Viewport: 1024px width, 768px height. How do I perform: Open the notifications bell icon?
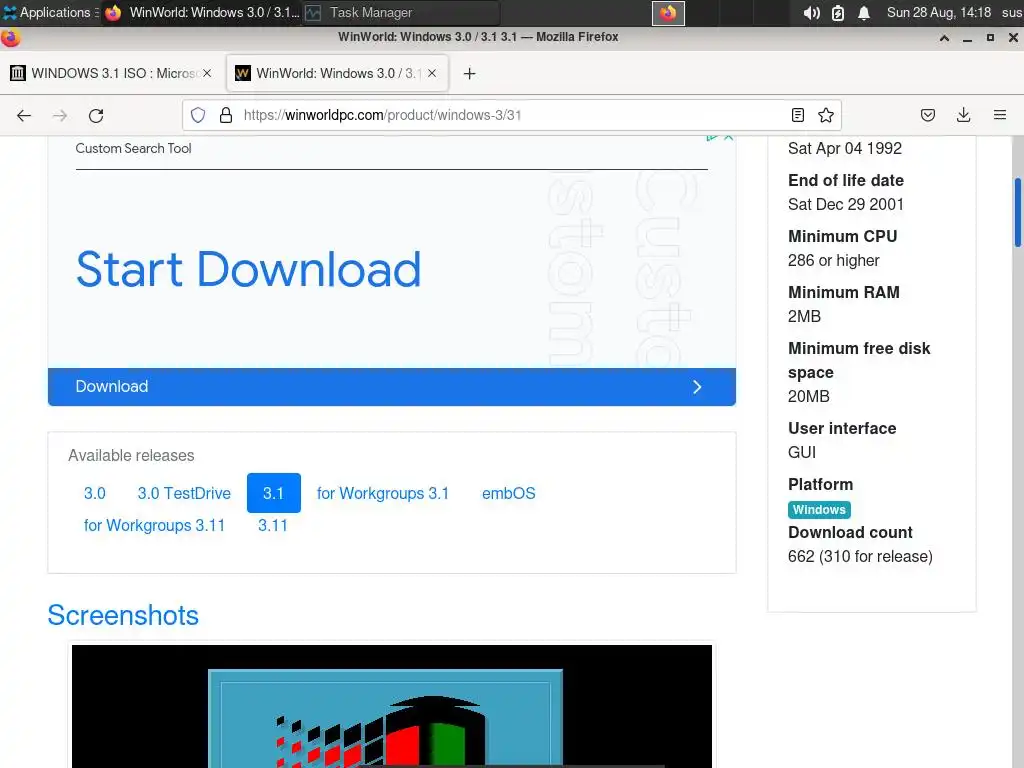tap(863, 13)
